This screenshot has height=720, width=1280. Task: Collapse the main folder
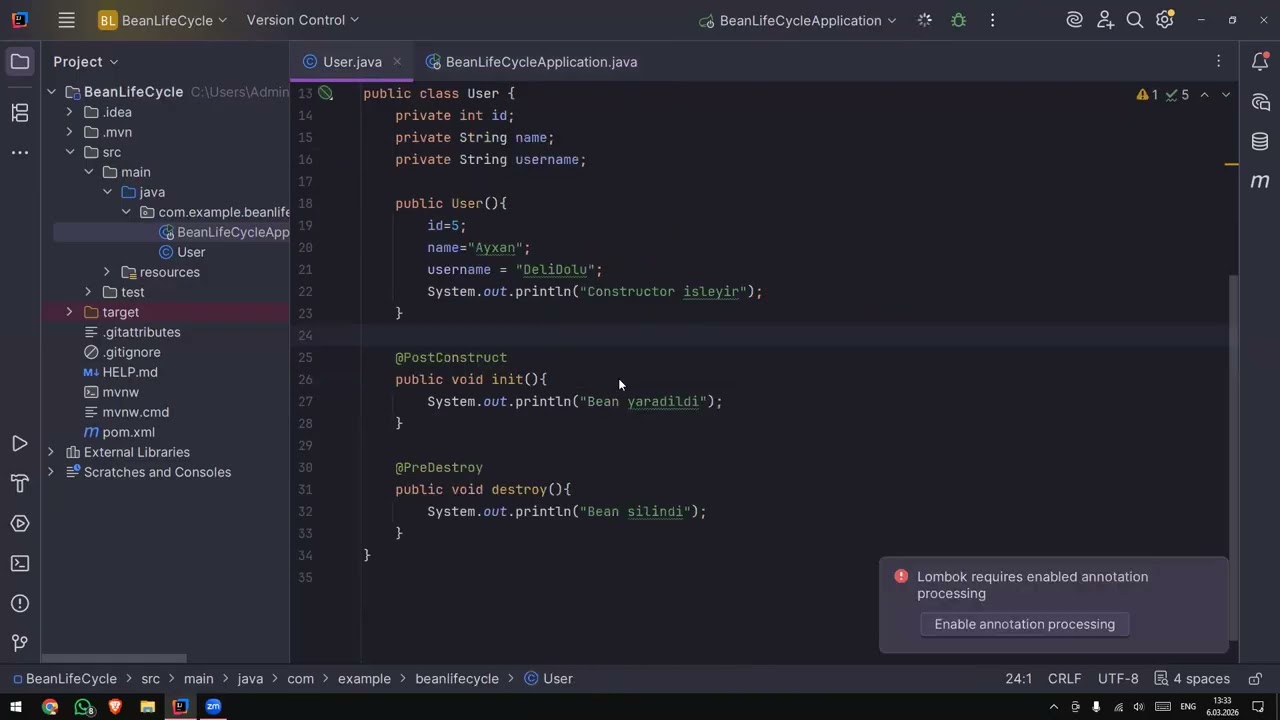click(x=89, y=172)
